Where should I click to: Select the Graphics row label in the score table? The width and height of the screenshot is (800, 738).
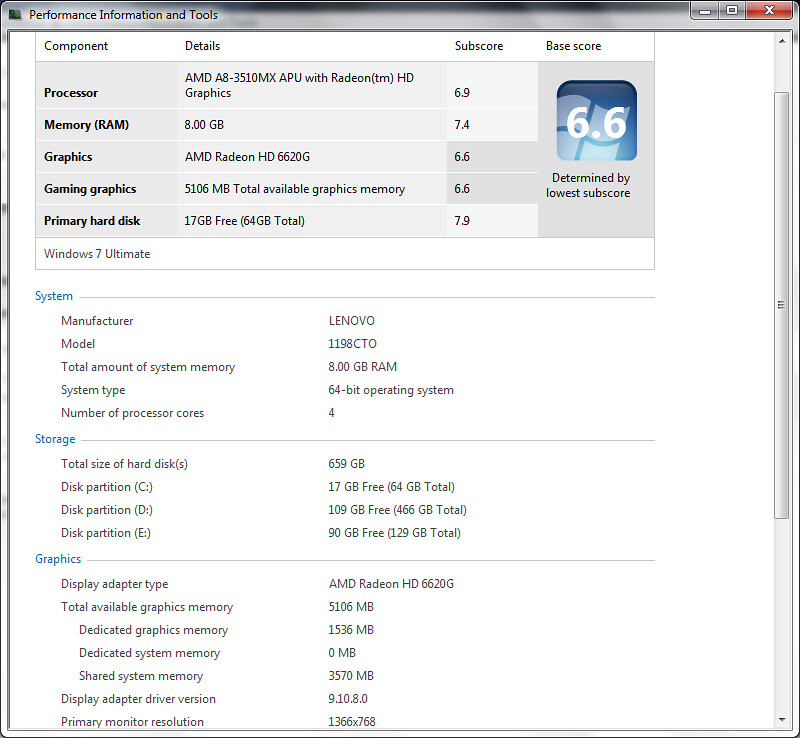[68, 157]
